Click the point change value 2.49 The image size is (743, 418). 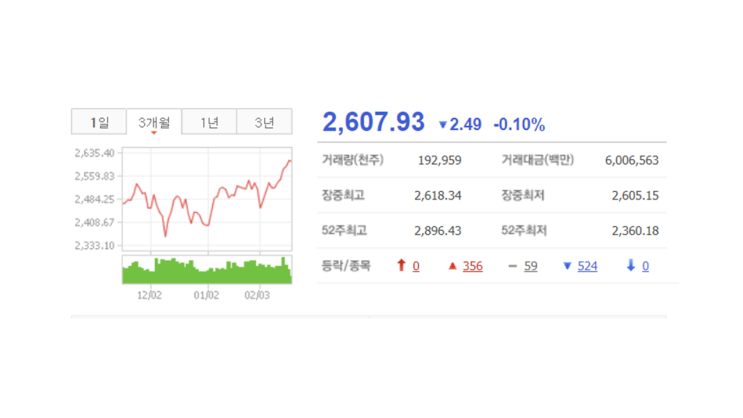click(465, 125)
